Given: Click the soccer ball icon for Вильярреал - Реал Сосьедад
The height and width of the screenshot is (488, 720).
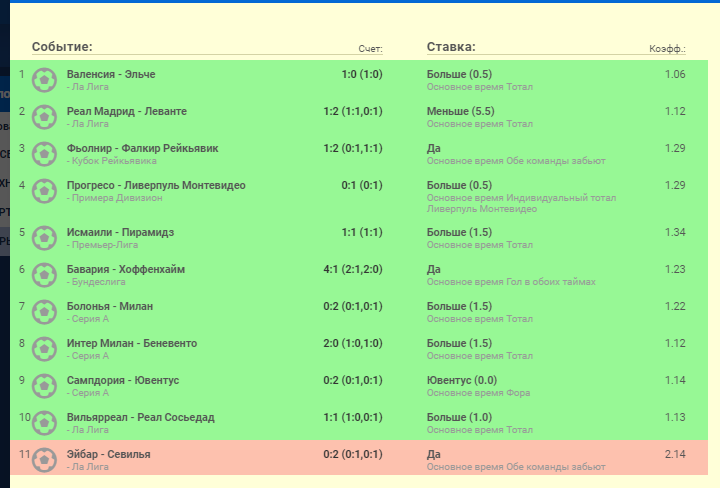Looking at the screenshot, I should click(x=44, y=423).
